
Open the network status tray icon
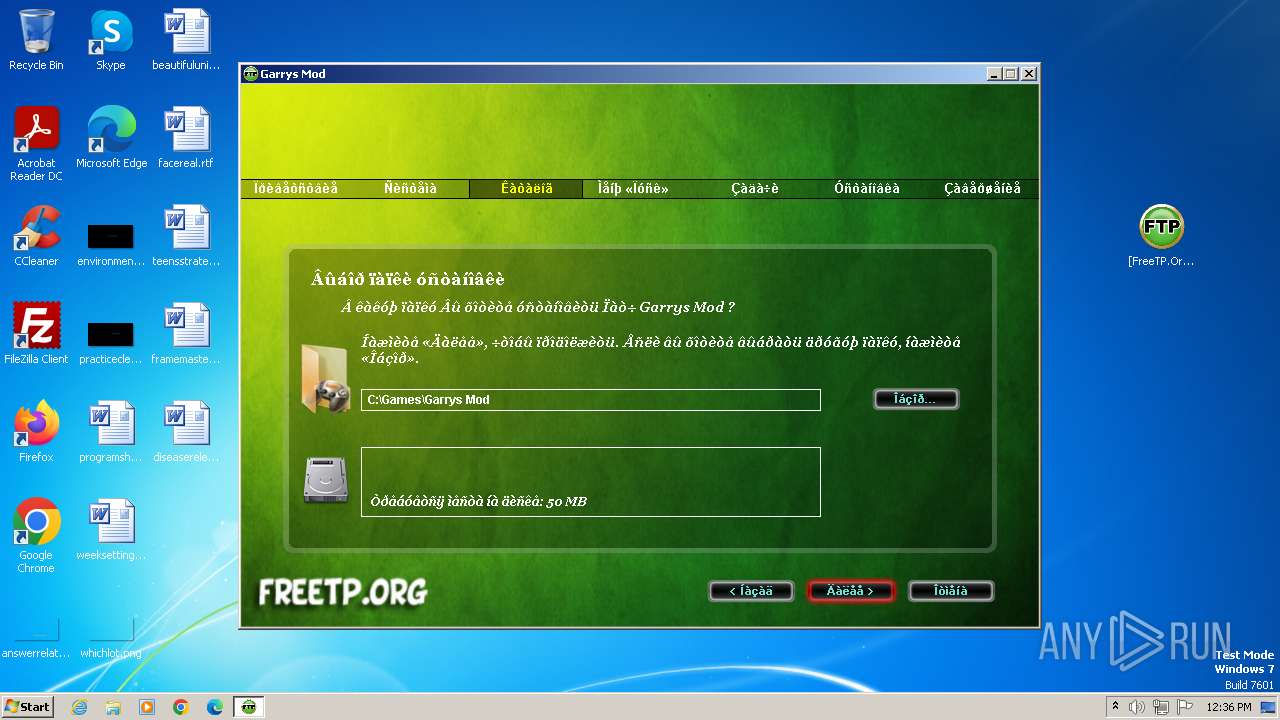tap(1161, 707)
